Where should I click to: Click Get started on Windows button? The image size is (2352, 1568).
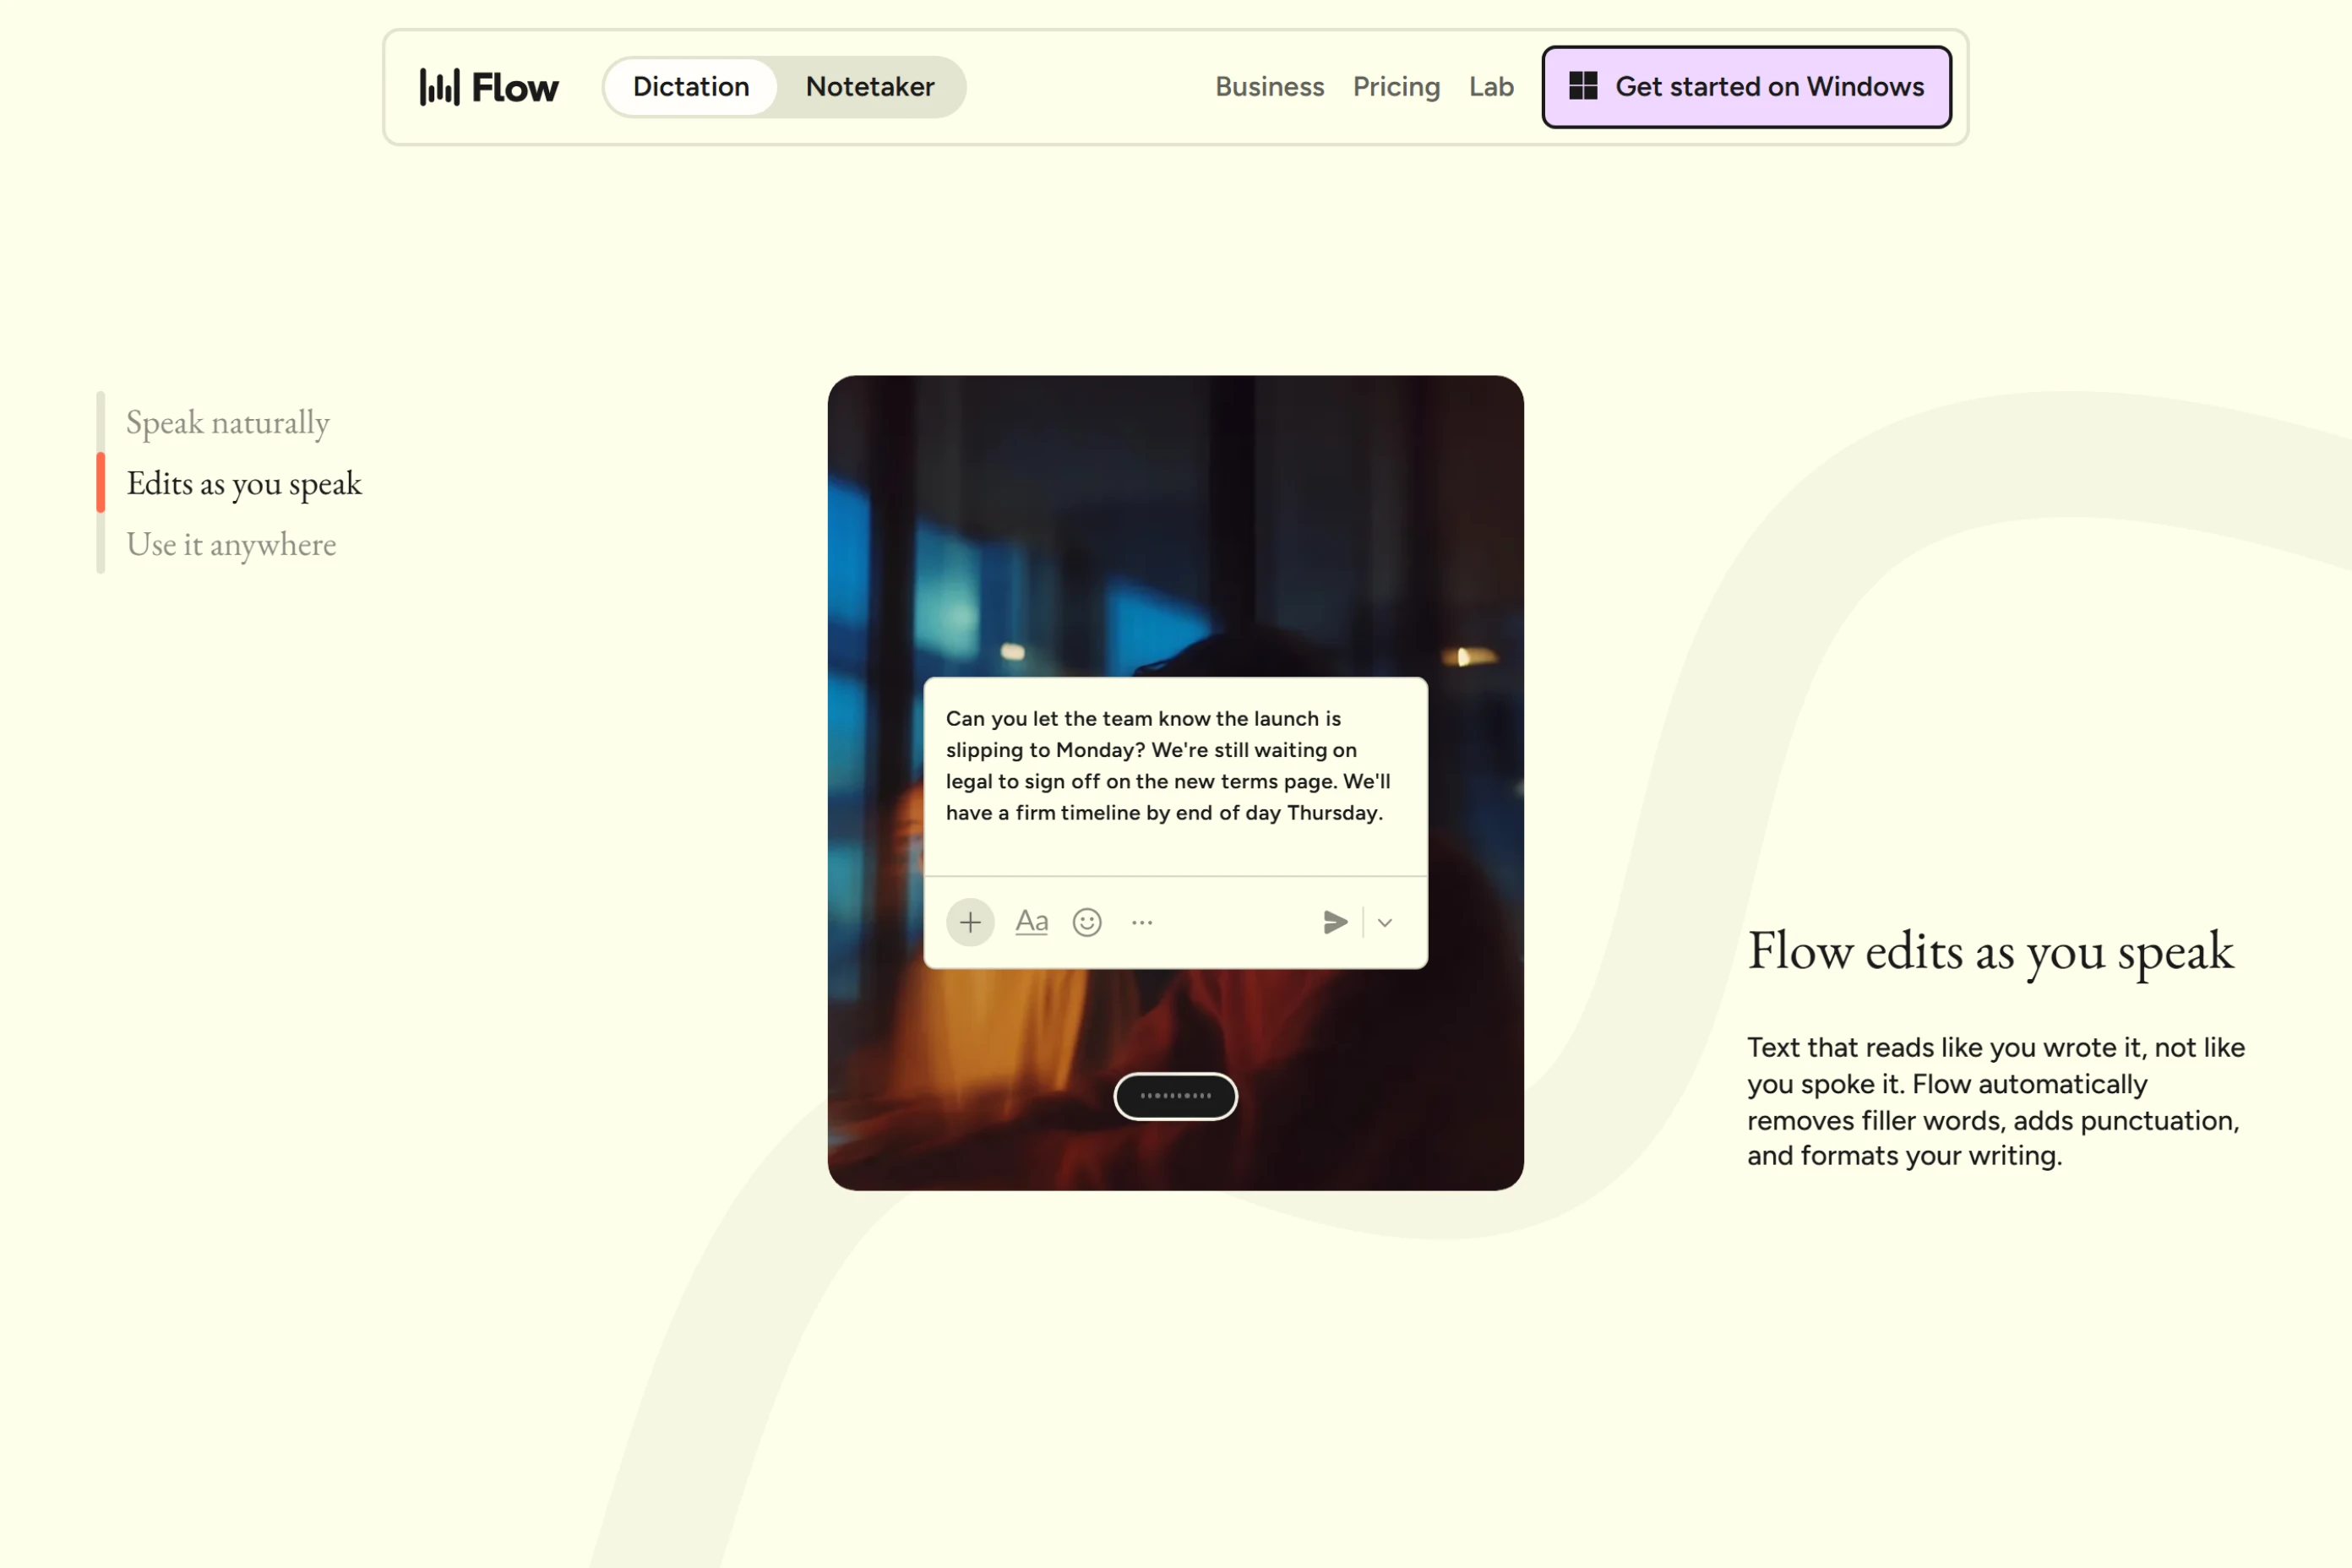point(1746,87)
